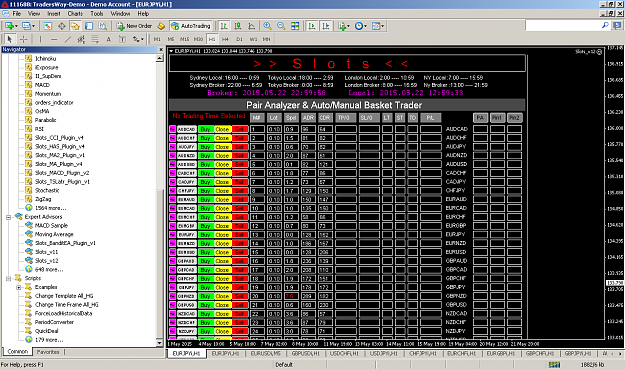
Task: Open the Indicators list dropdown
Action: pos(348,26)
